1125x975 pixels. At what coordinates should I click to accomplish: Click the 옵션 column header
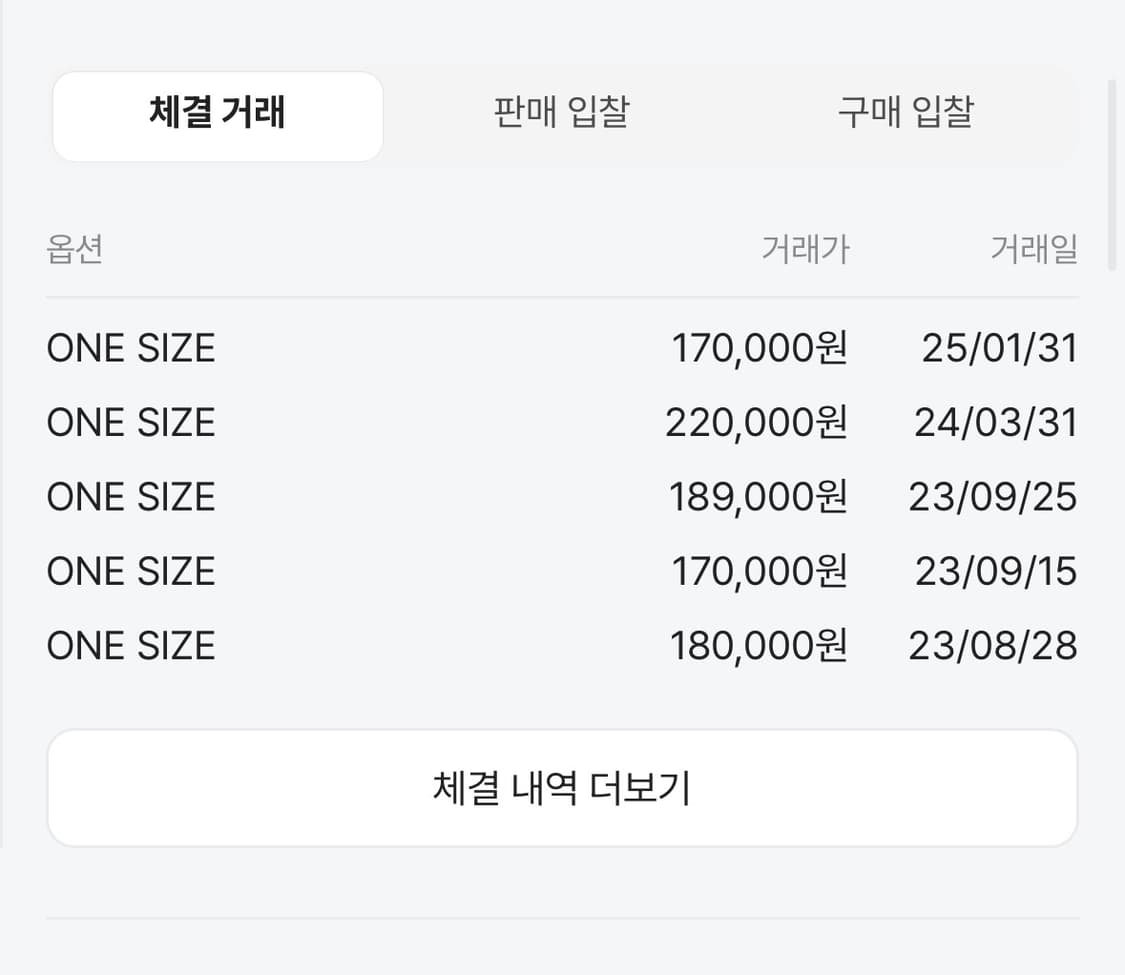[75, 249]
